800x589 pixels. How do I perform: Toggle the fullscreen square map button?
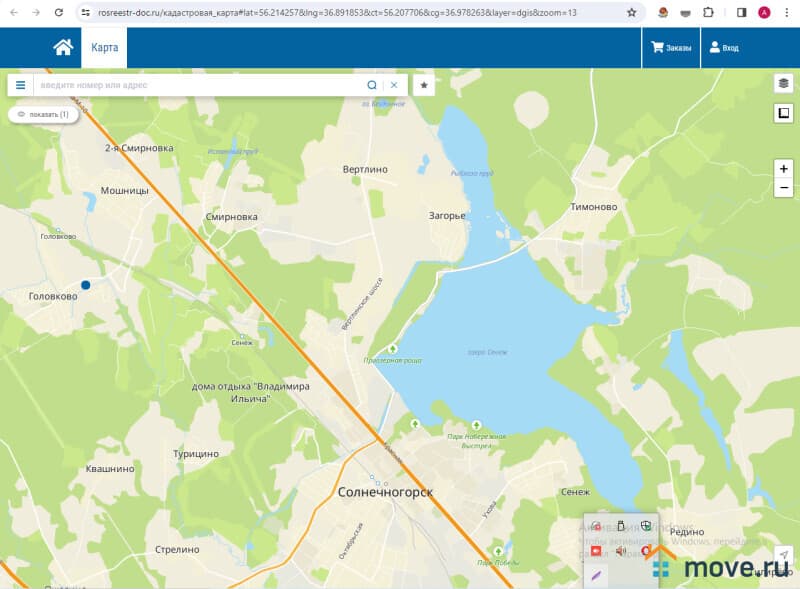pyautogui.click(x=783, y=113)
